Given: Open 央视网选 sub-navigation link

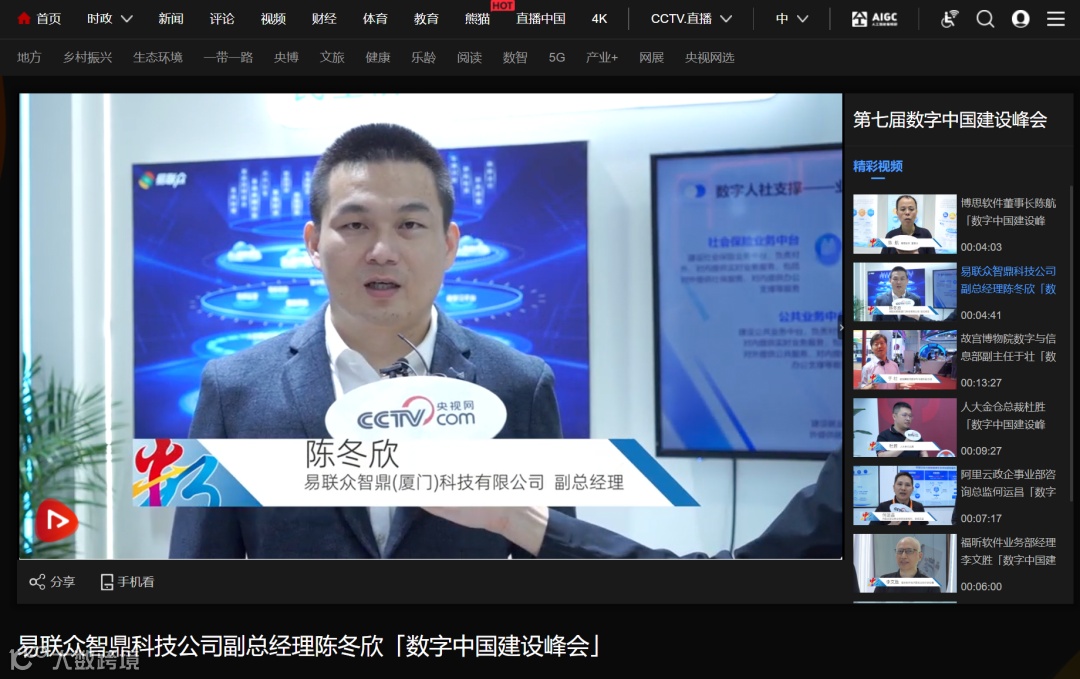Looking at the screenshot, I should [x=709, y=57].
